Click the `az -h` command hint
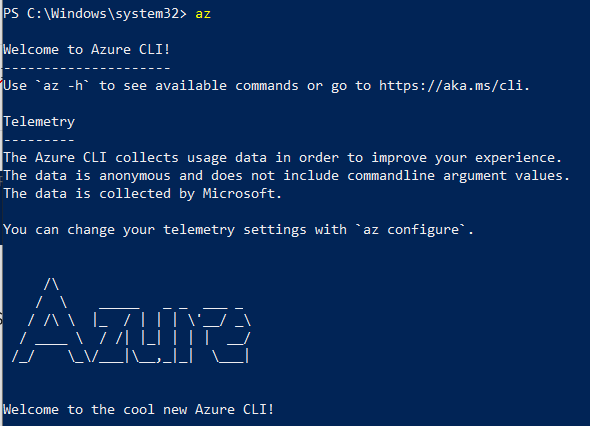 (62, 86)
